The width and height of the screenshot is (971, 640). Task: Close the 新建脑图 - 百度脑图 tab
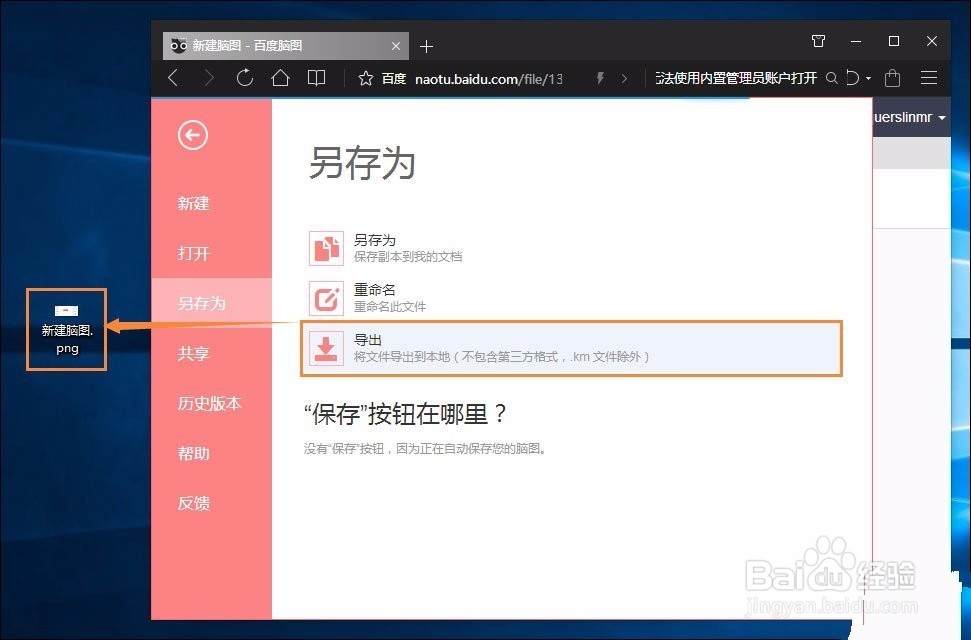pos(396,46)
